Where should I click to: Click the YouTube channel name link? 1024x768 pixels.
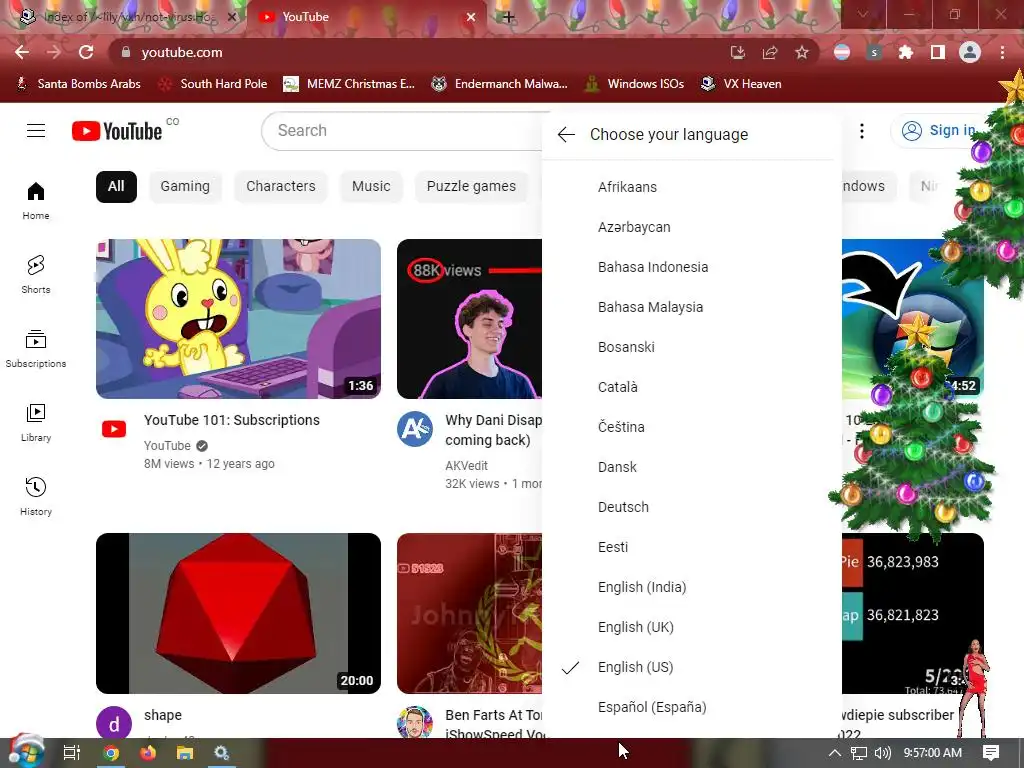(x=167, y=445)
